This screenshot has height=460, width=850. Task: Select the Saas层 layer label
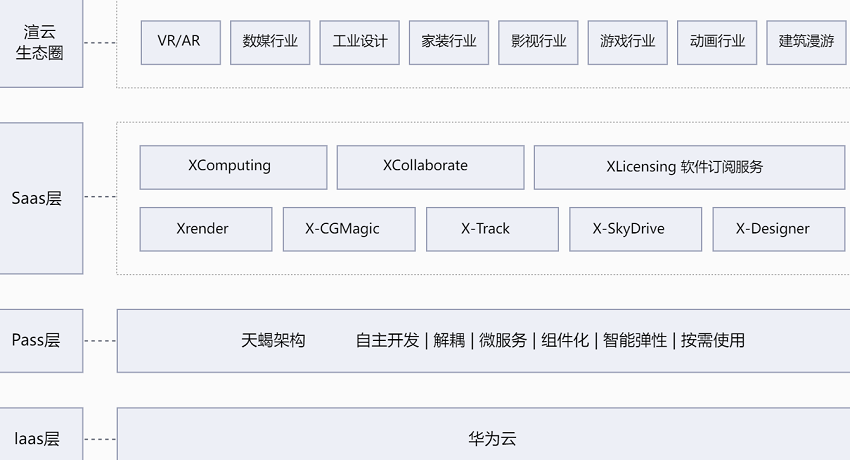tap(41, 198)
